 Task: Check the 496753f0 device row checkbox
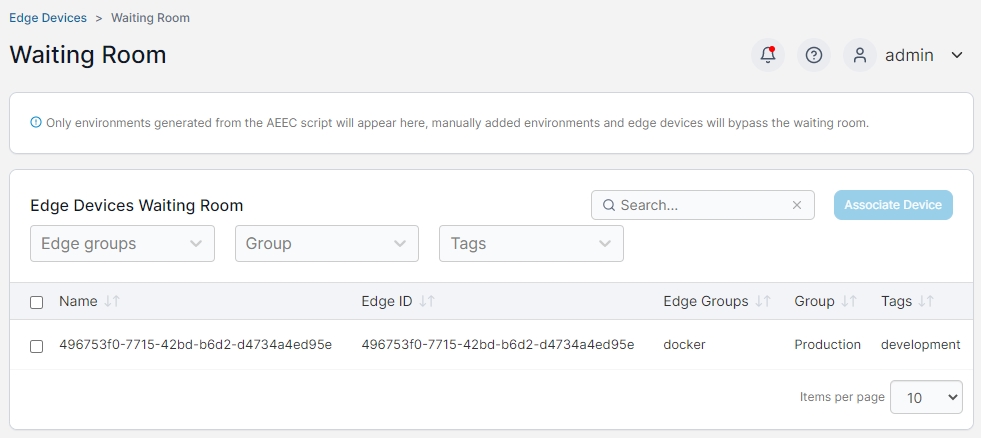37,346
